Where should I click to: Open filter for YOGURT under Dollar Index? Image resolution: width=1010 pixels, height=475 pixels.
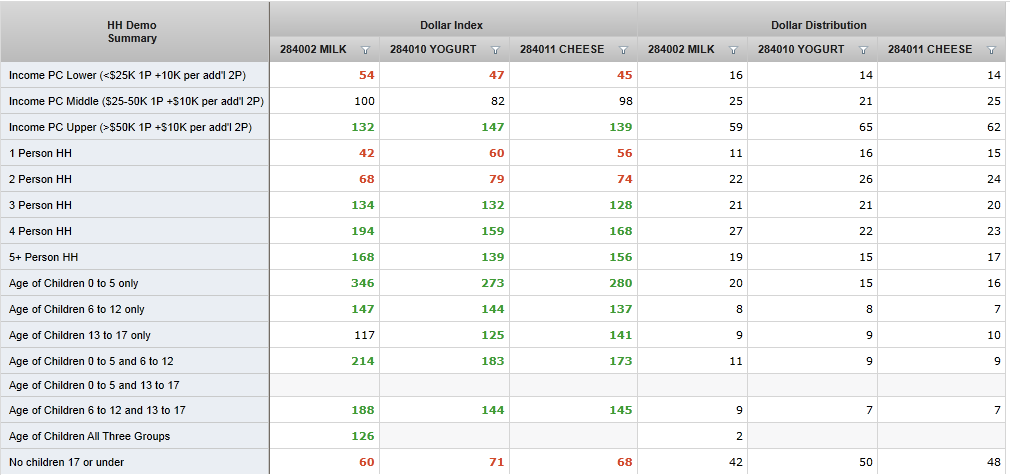(x=495, y=50)
